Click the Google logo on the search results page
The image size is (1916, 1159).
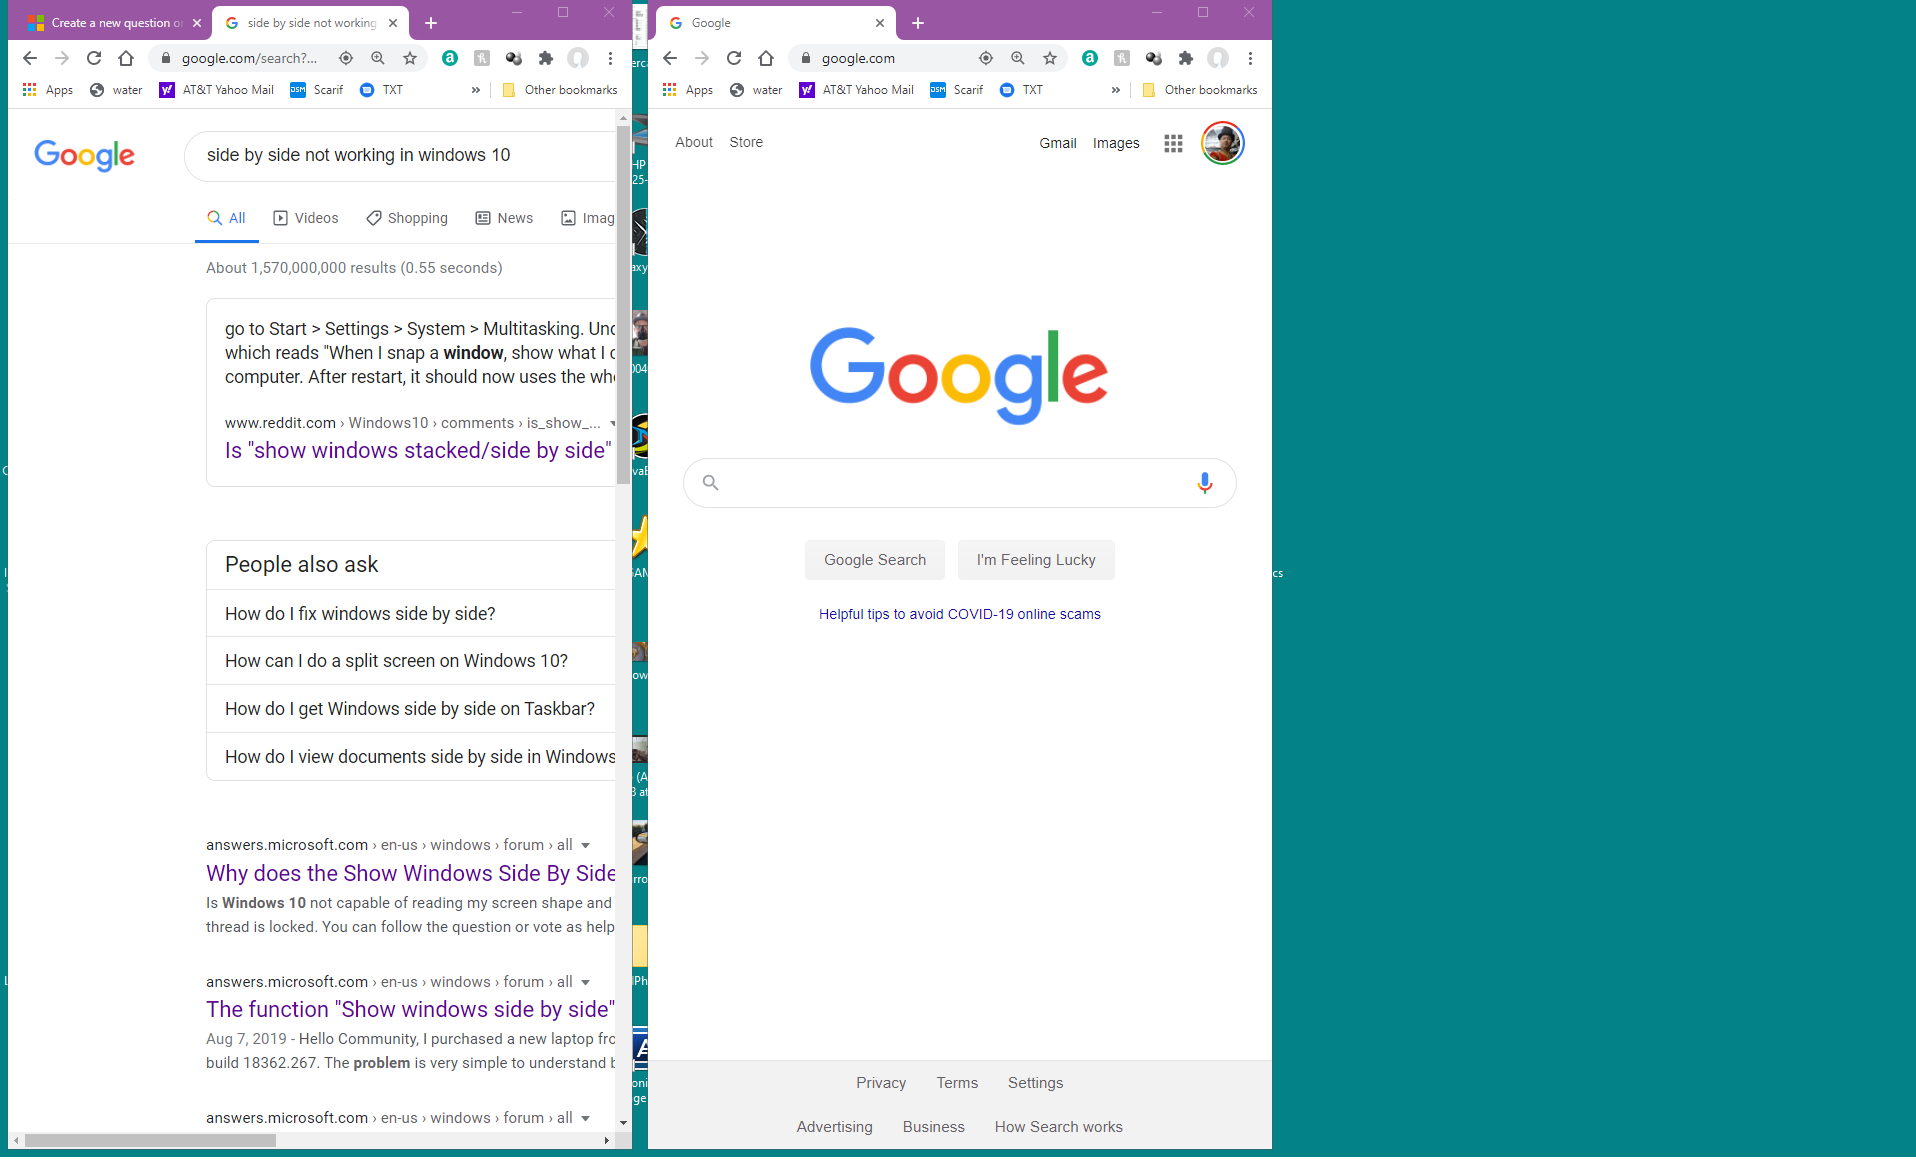84,155
